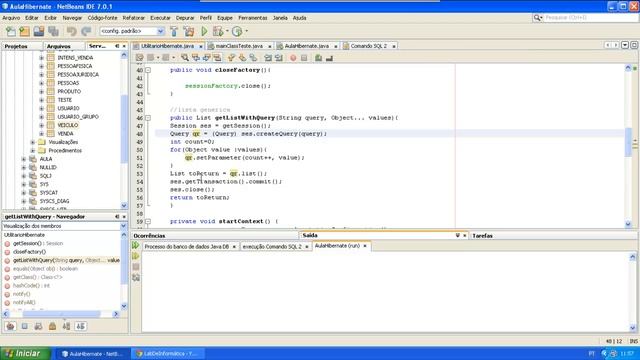
Task: Open the execução Comando SQL 2 output tab
Action: tap(272, 247)
